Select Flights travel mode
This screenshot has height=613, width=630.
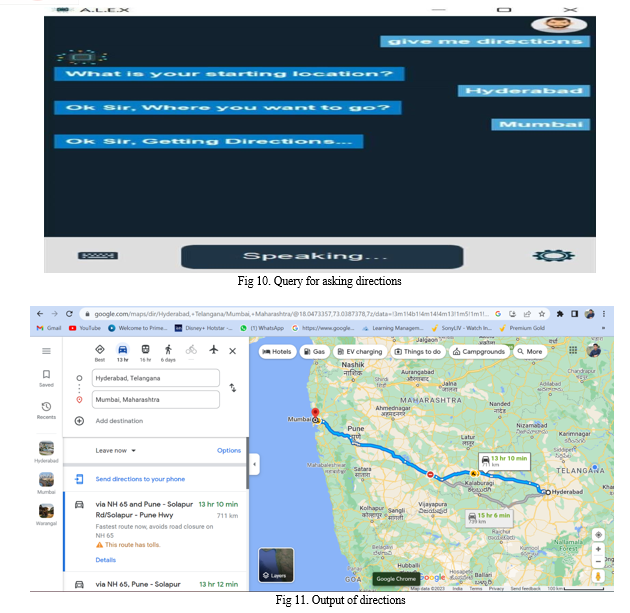214,349
